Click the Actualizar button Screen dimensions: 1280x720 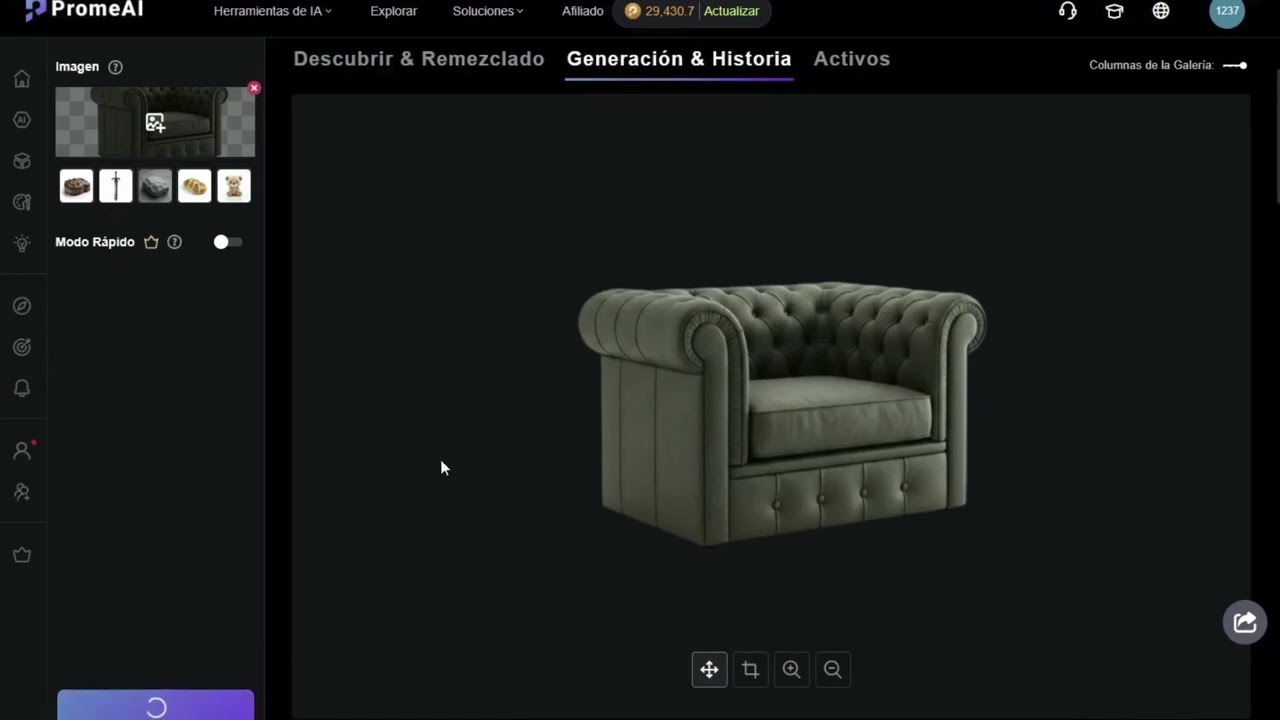click(732, 11)
